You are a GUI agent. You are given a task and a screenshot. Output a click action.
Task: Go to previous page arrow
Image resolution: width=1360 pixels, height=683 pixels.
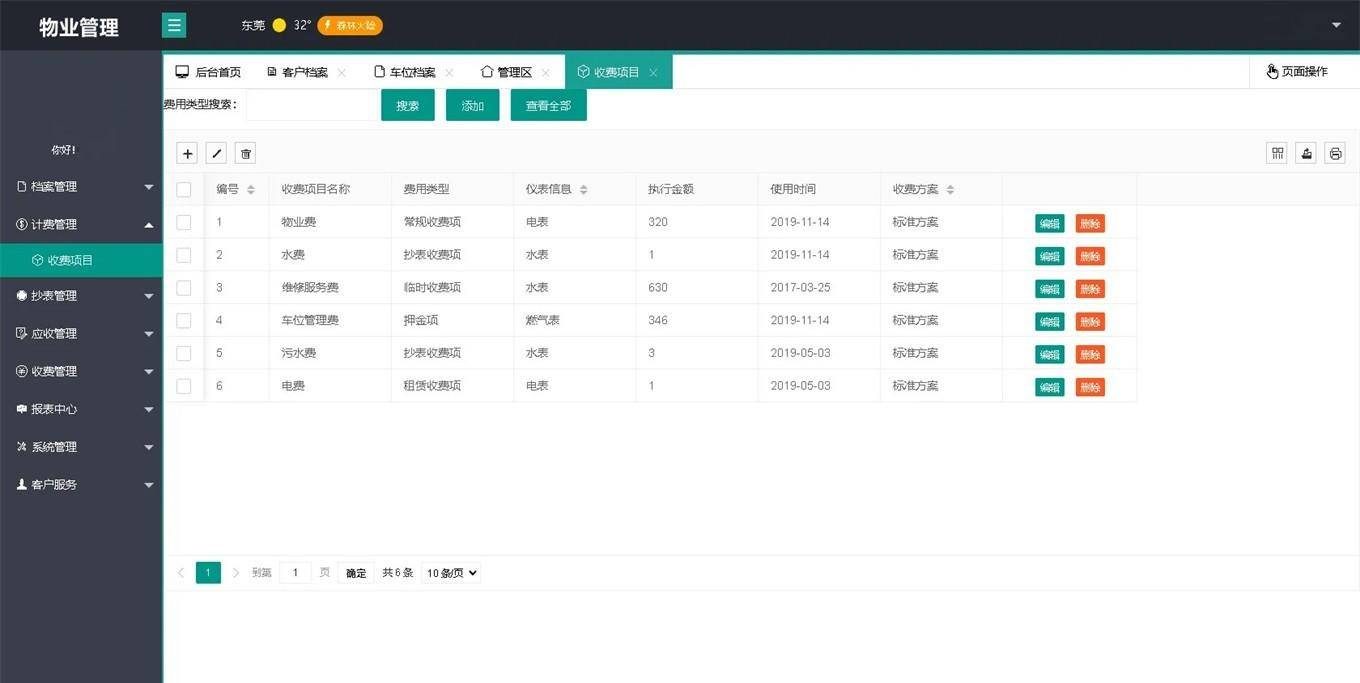point(181,573)
